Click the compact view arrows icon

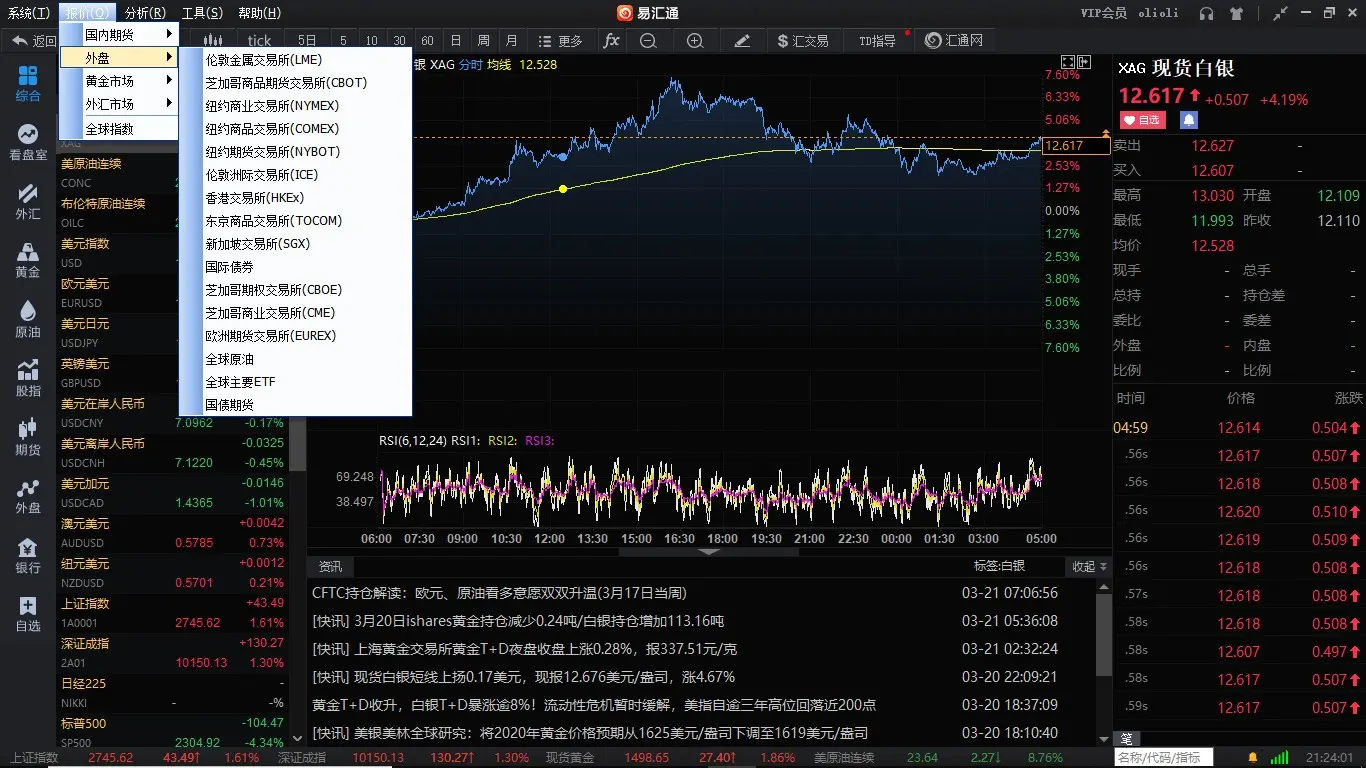1278,13
